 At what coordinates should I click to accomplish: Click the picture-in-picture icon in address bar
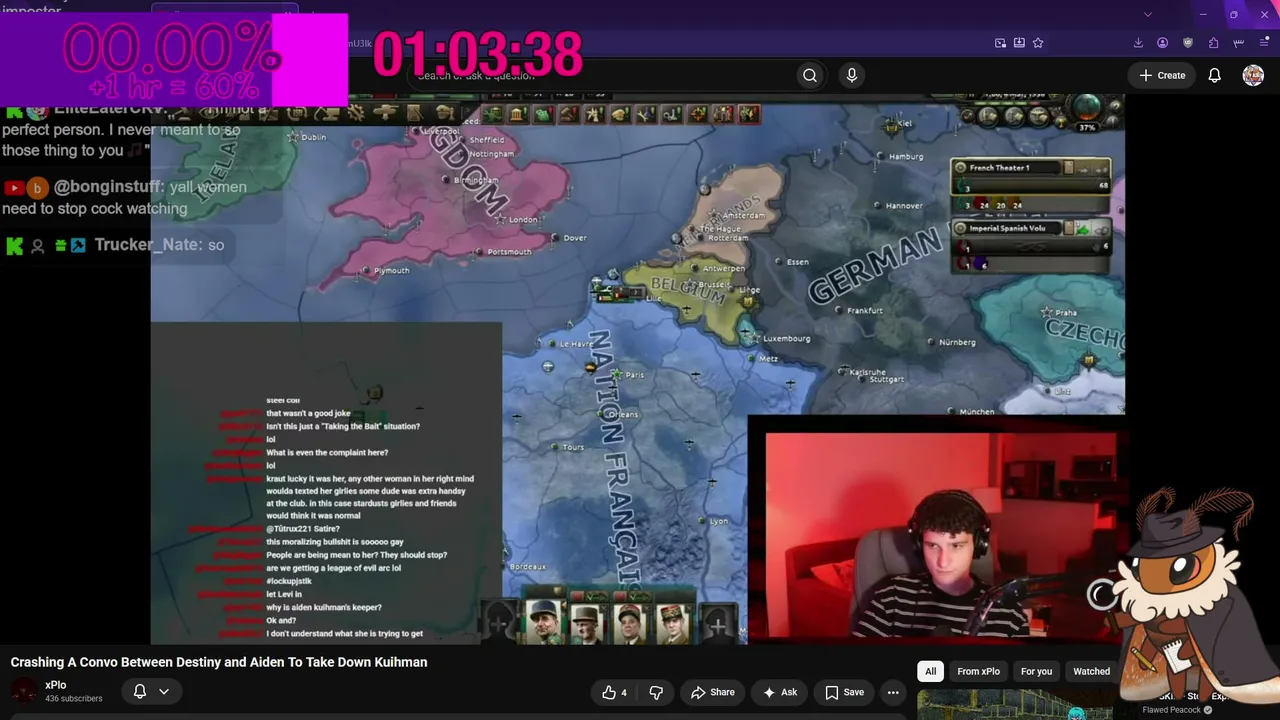(x=1000, y=43)
